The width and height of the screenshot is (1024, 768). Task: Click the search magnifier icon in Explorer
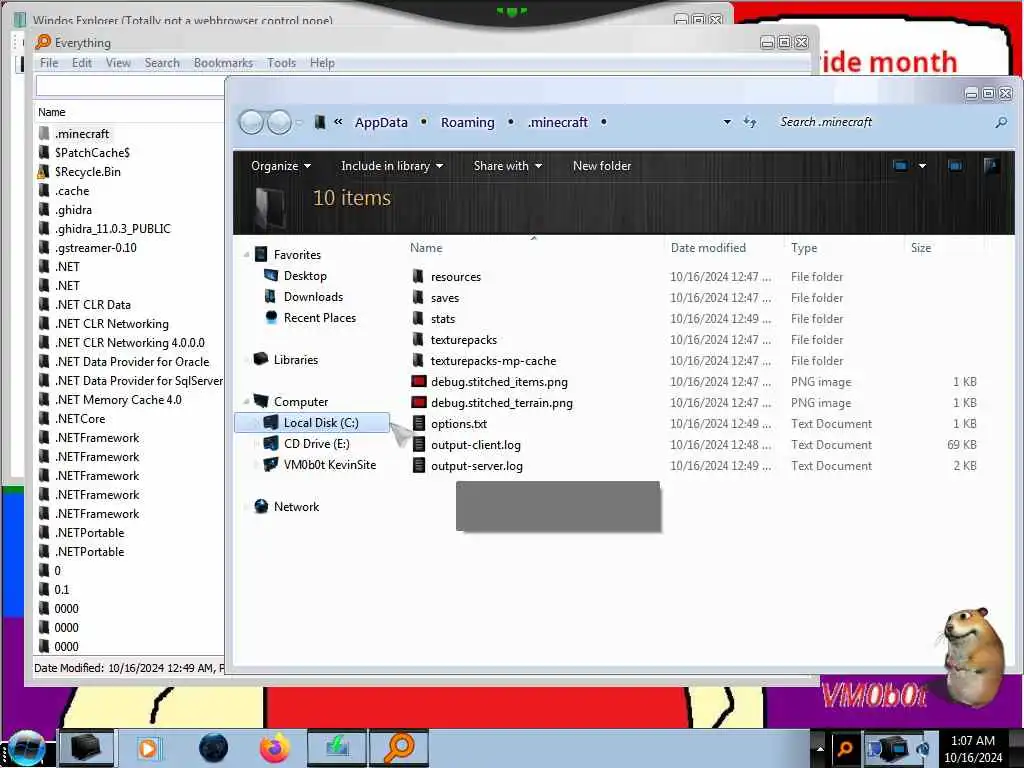(1000, 122)
